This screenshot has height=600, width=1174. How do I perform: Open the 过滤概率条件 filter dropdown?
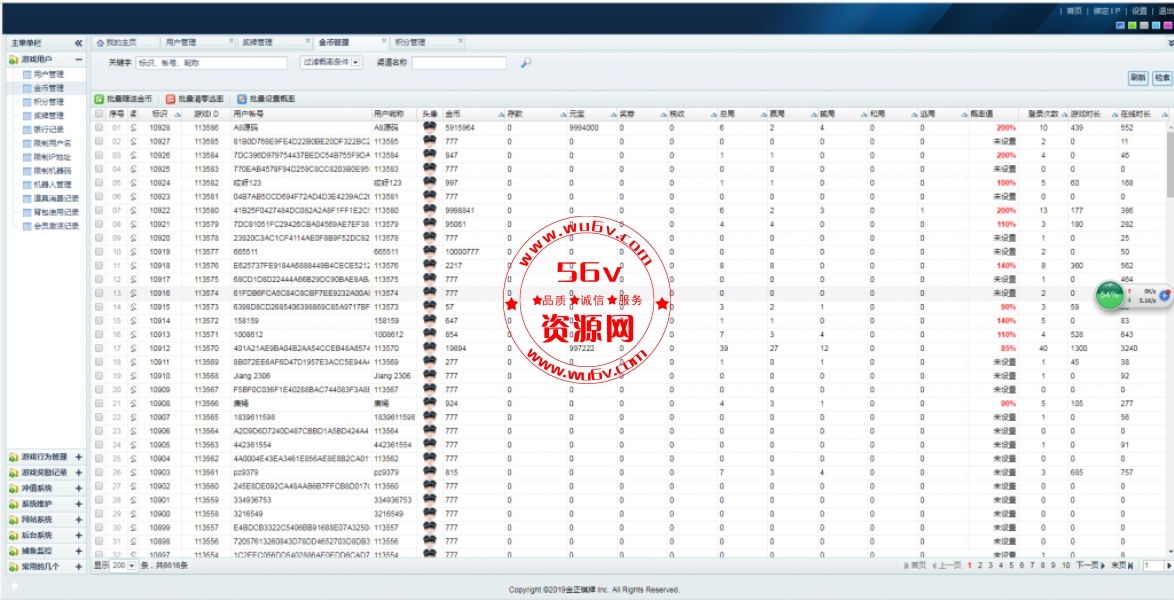[x=331, y=63]
